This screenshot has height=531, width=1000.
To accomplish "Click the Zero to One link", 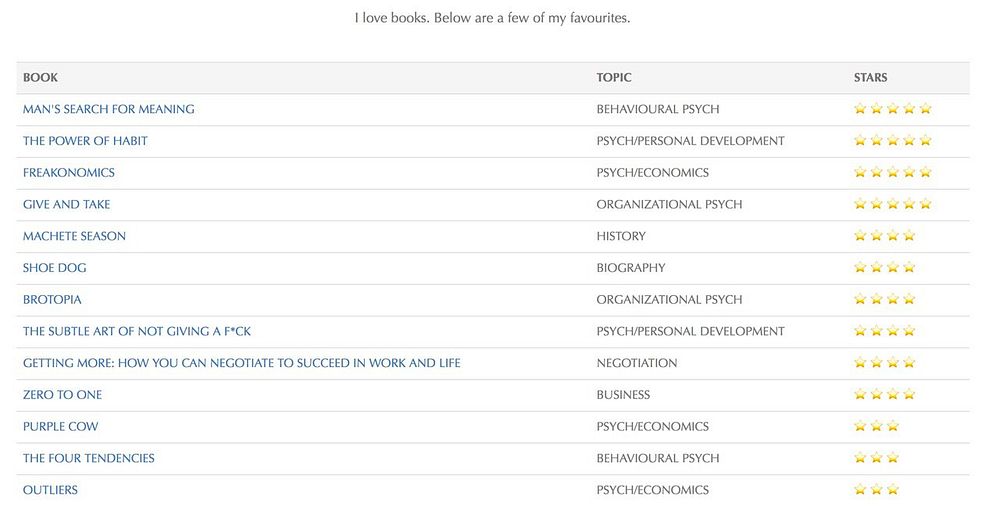I will 62,395.
